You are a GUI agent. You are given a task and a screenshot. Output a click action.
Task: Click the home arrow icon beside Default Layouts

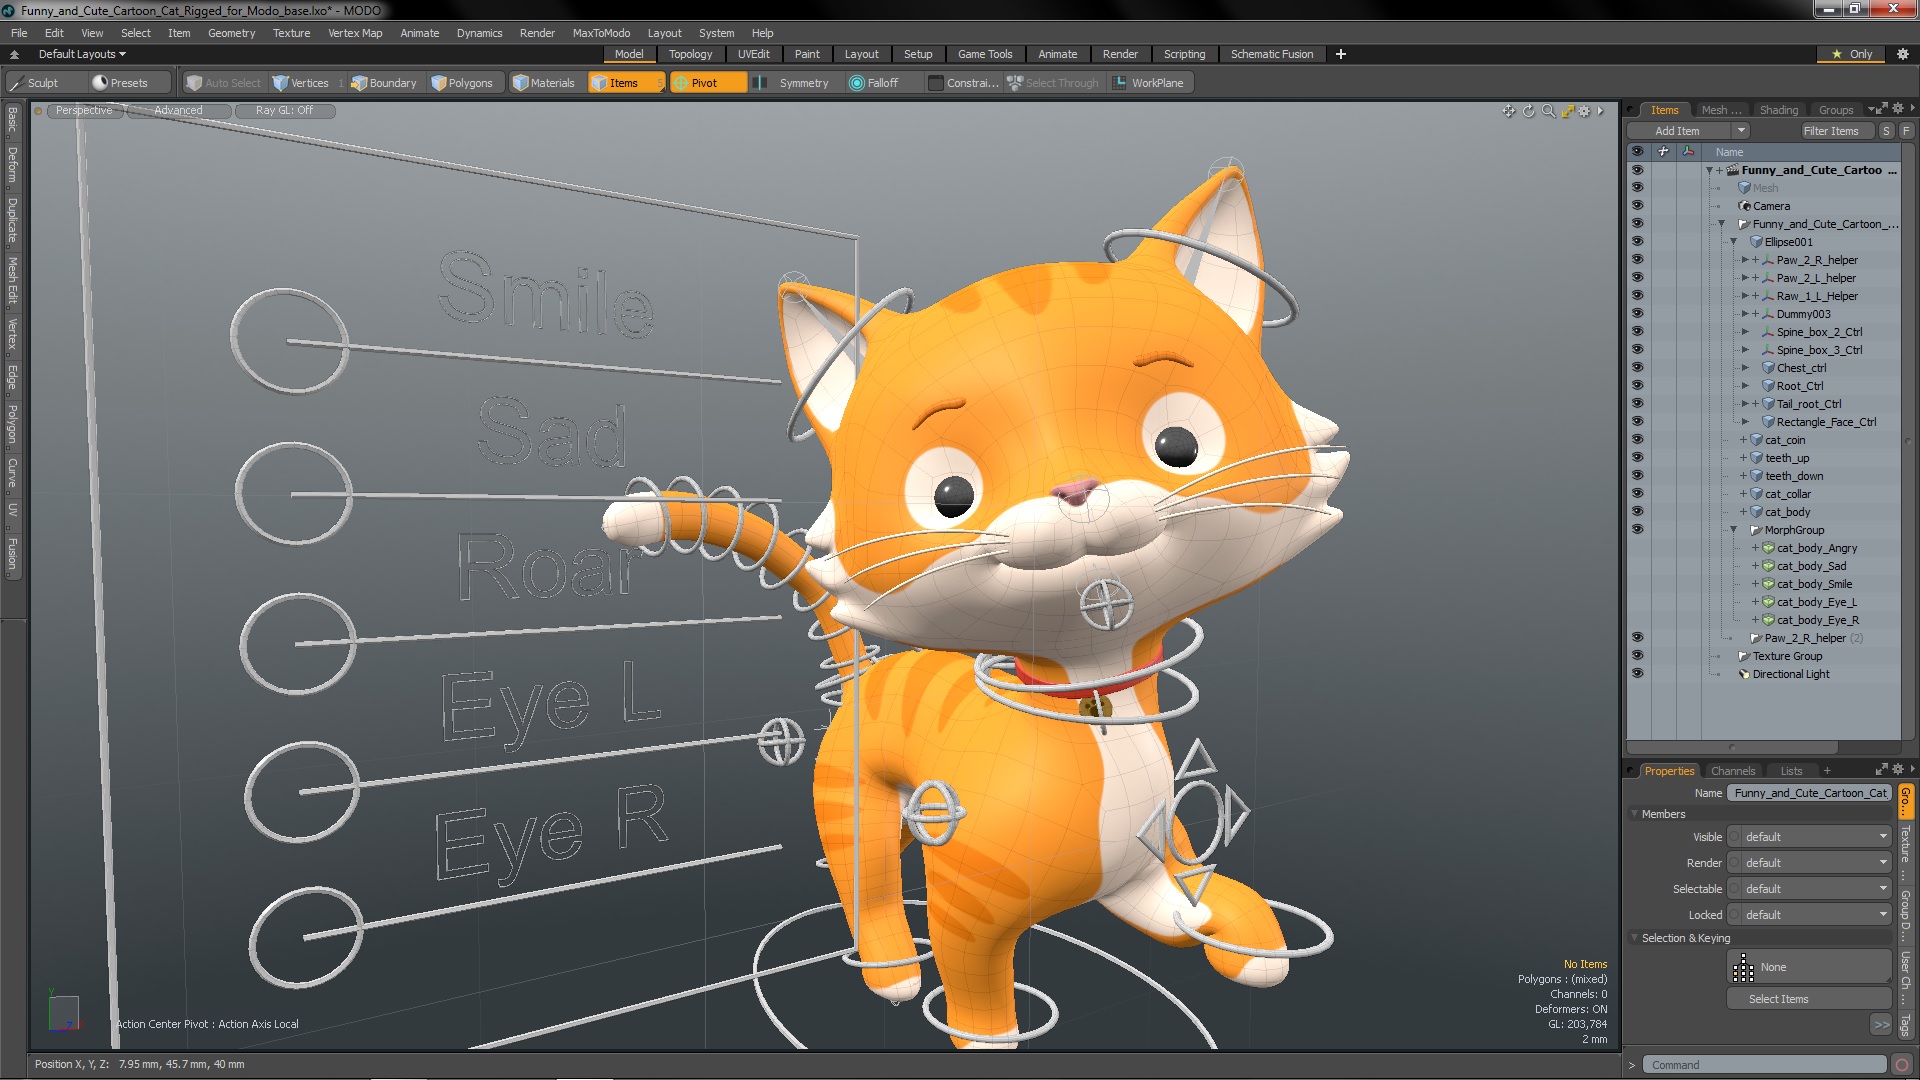click(14, 54)
